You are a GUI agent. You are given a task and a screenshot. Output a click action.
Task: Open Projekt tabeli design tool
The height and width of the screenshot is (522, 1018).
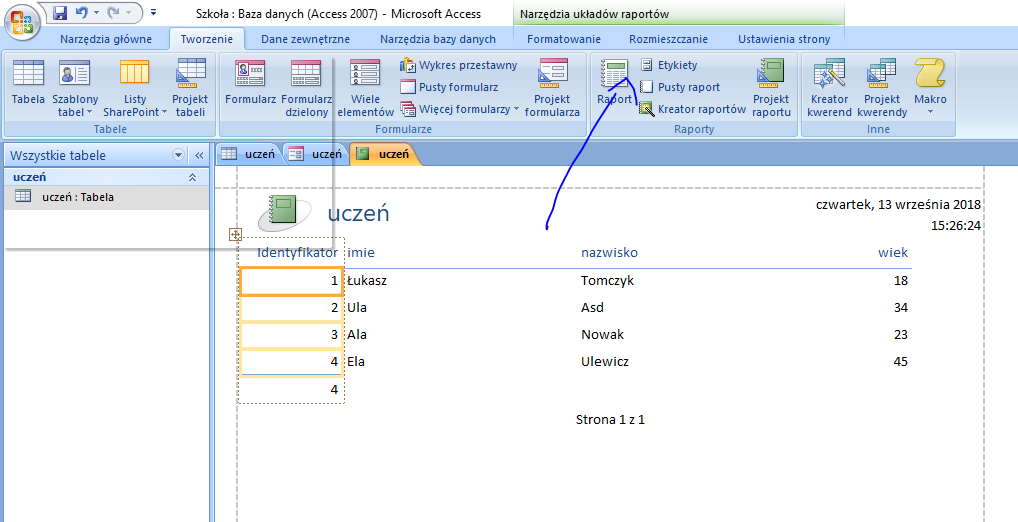click(x=190, y=86)
